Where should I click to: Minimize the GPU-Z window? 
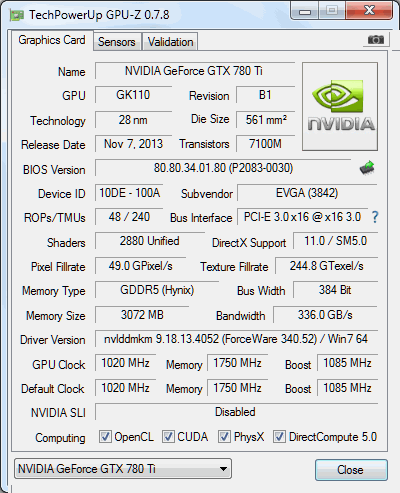(x=305, y=11)
